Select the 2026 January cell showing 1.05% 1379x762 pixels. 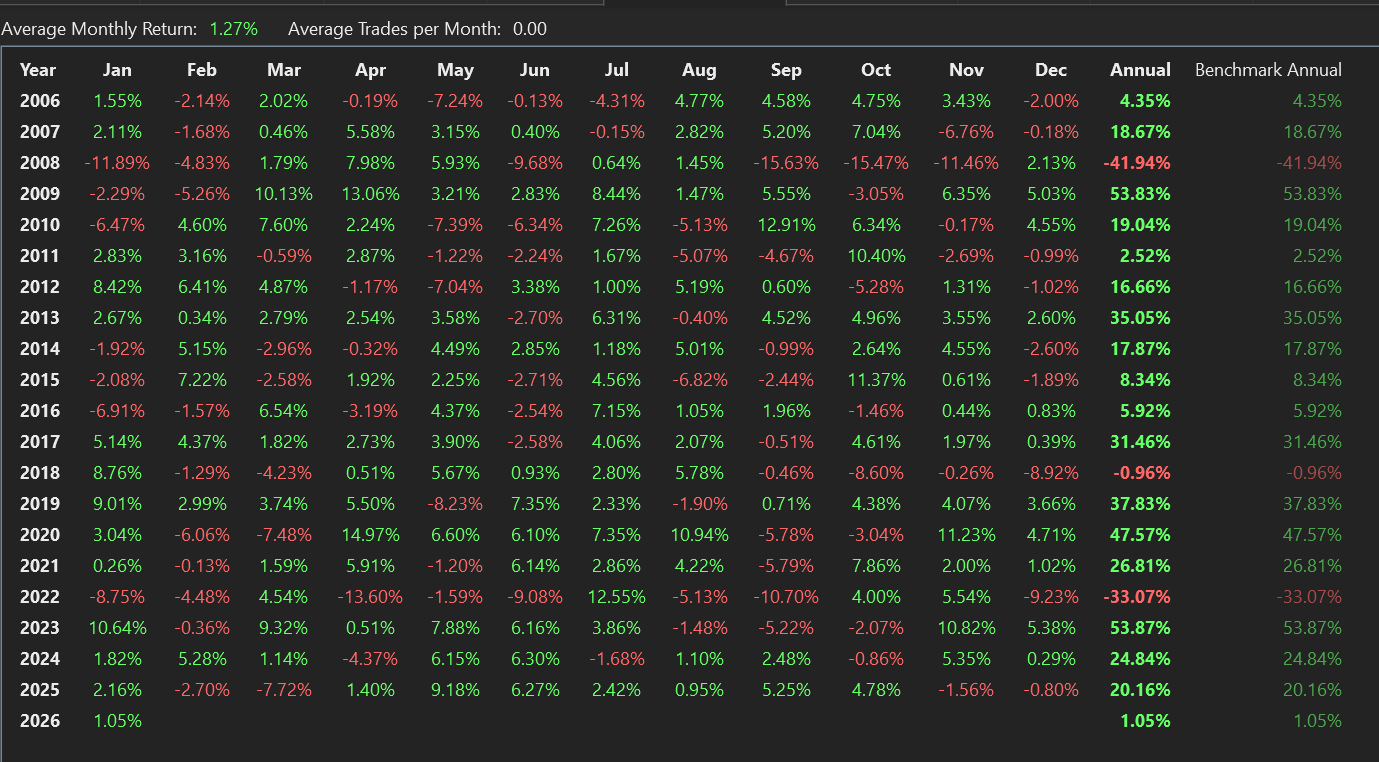coord(117,721)
